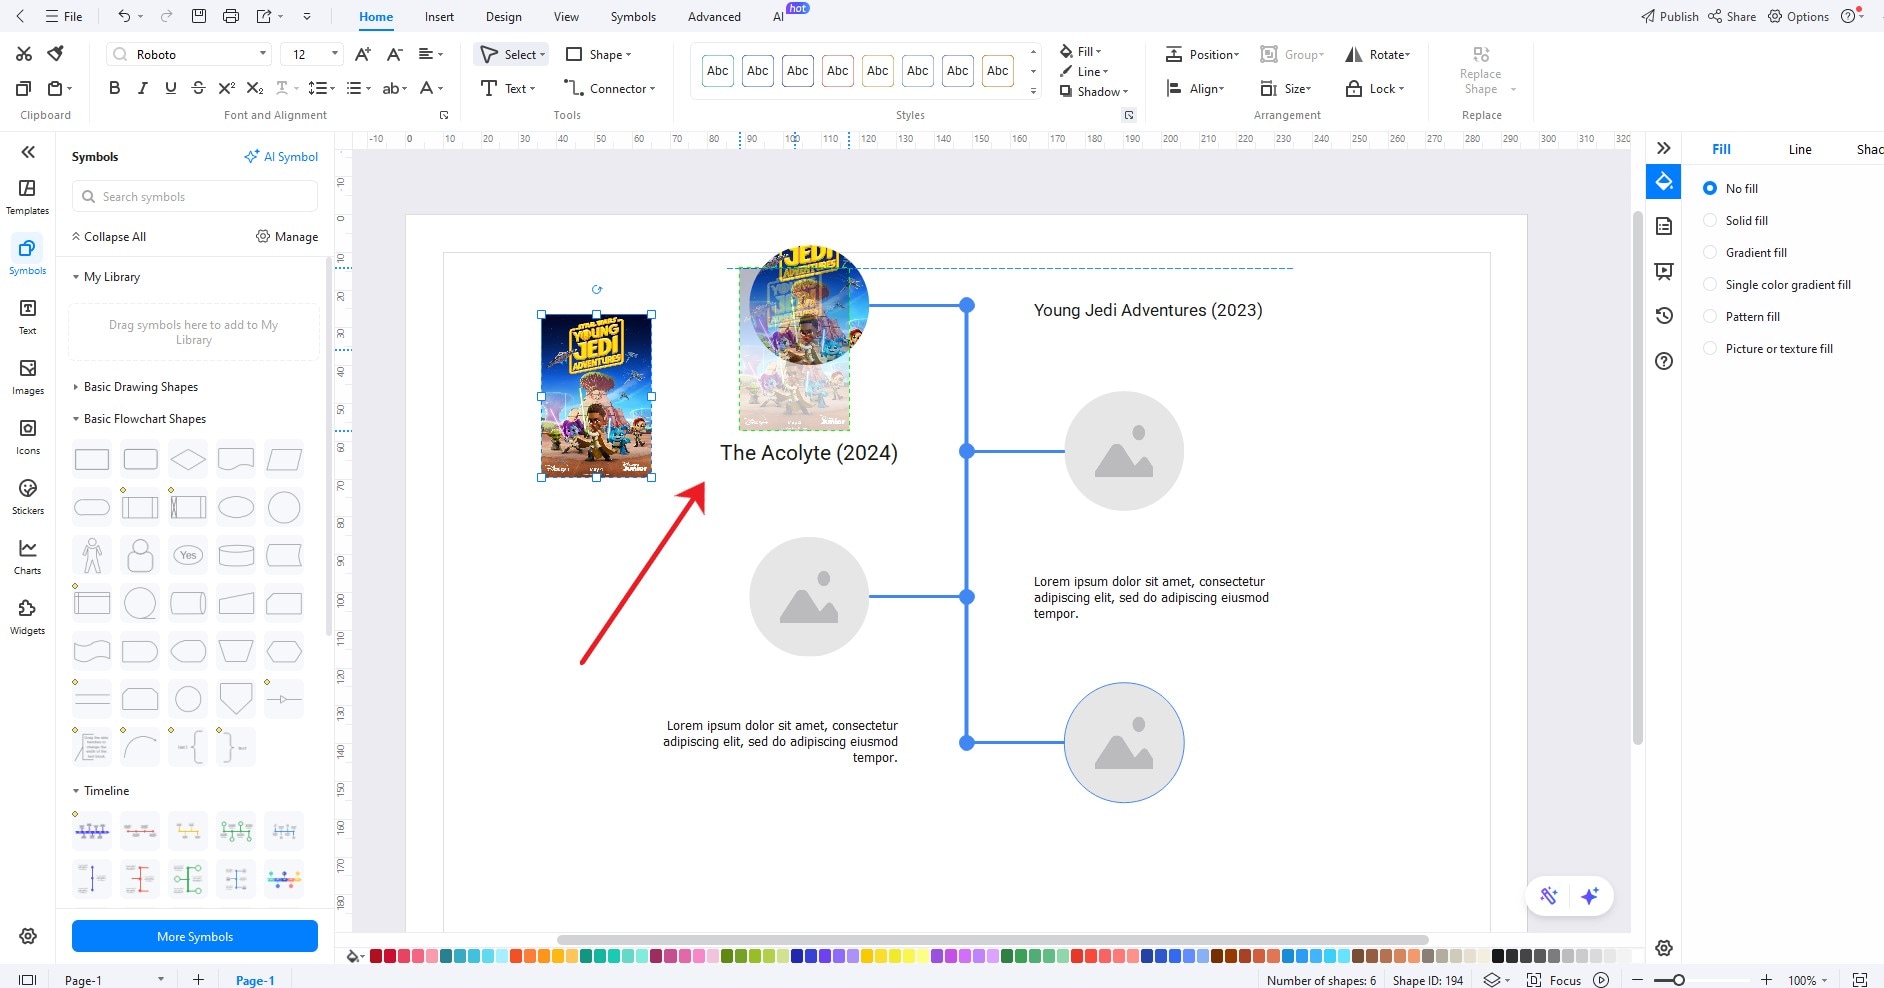This screenshot has height=988, width=1884.
Task: Select the Pattern fill radio option
Action: point(1710,316)
